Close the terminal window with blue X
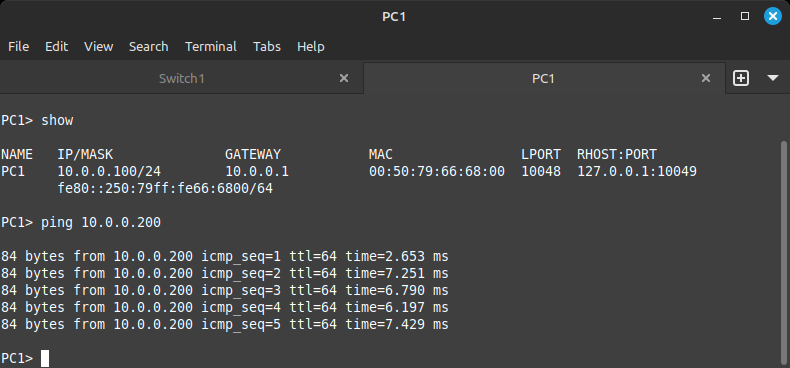The image size is (790, 368). [773, 17]
